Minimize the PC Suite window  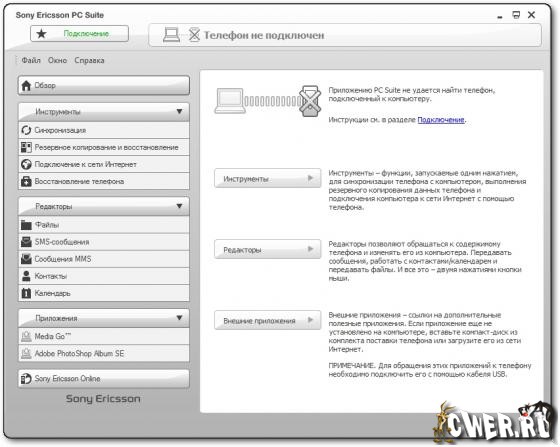pyautogui.click(x=500, y=17)
